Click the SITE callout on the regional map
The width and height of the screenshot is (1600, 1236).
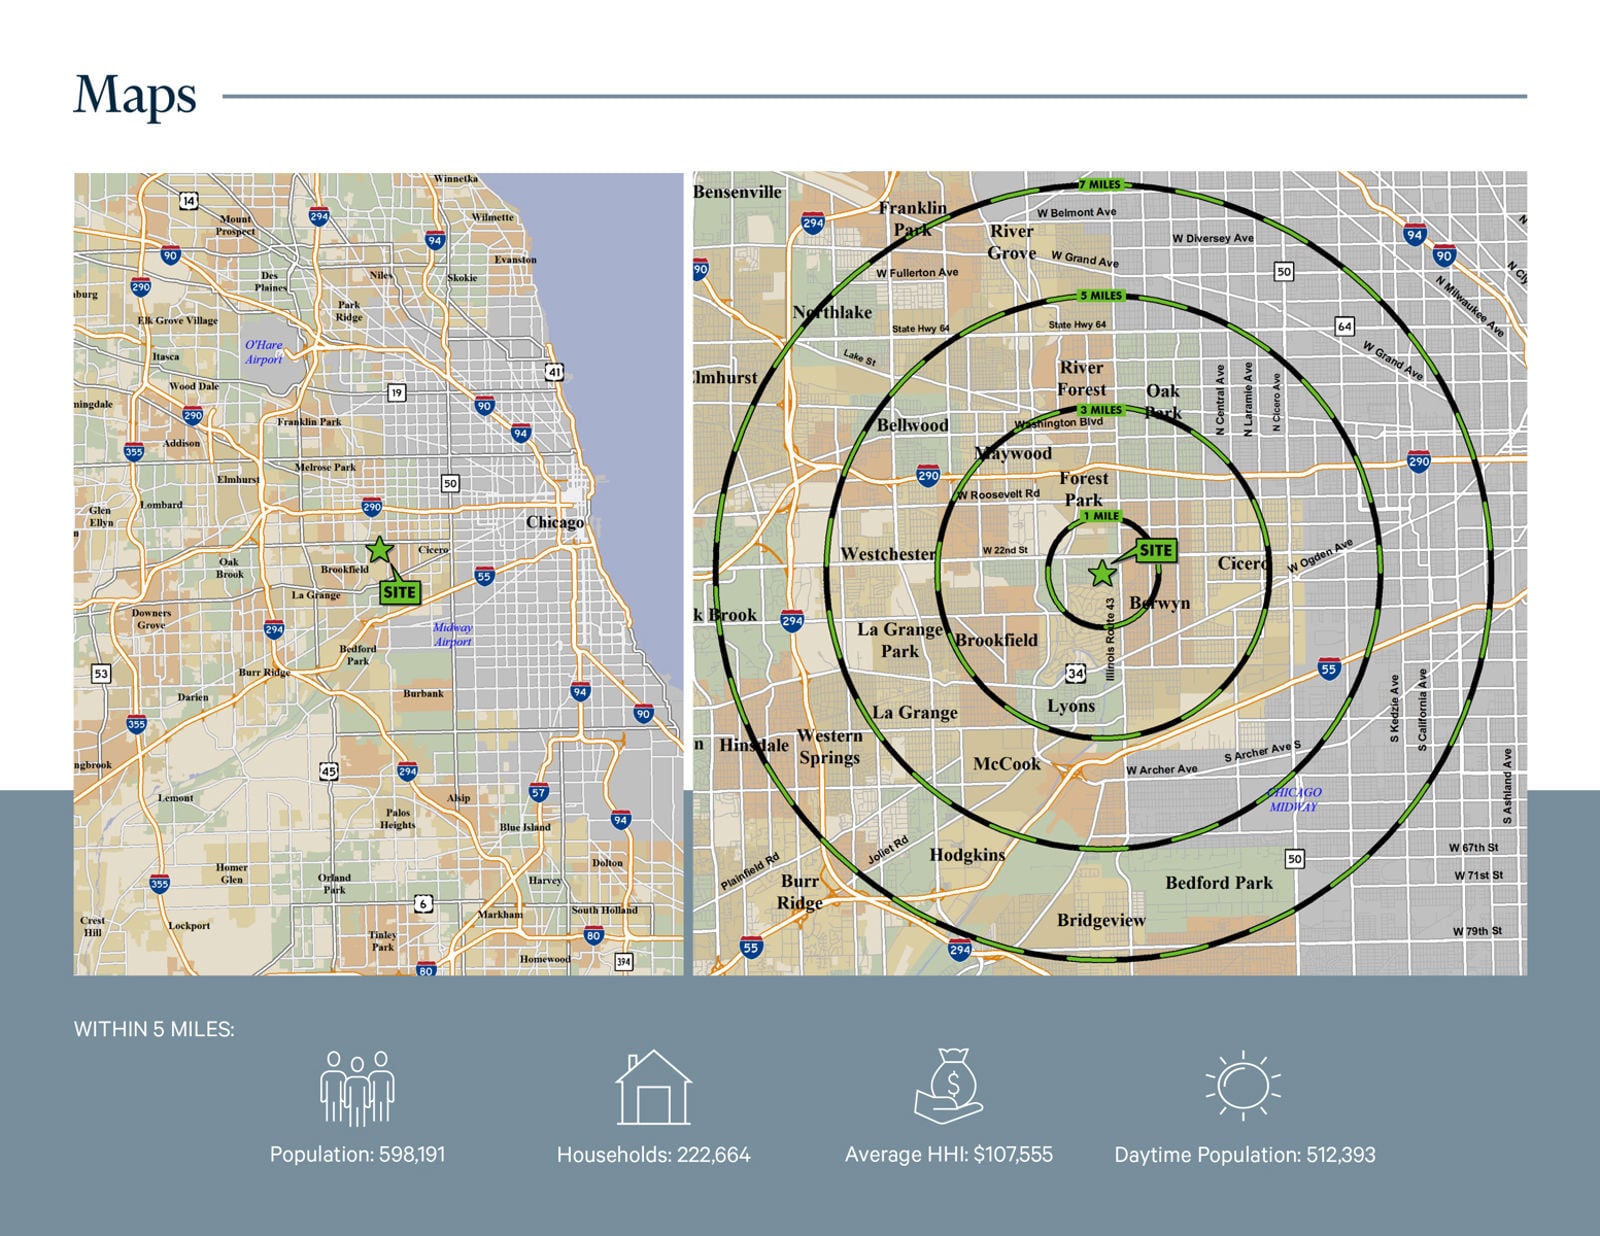(x=399, y=592)
